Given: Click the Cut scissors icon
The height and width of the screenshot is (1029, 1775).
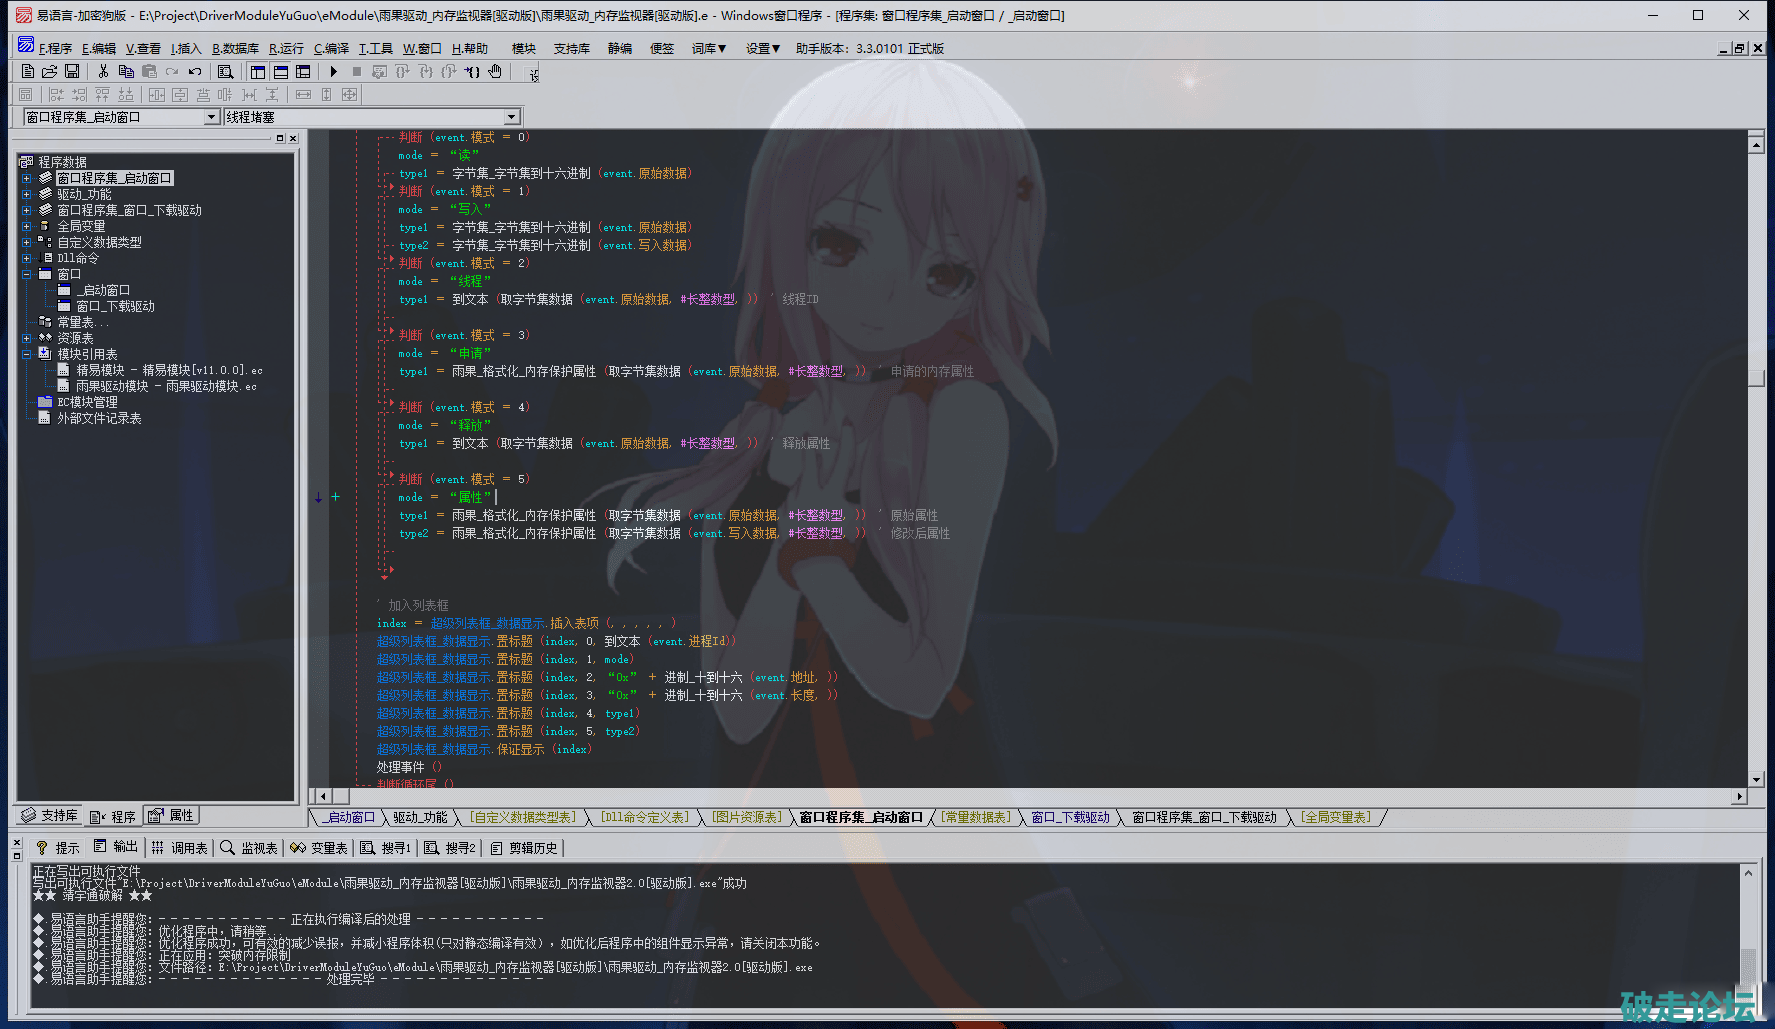Looking at the screenshot, I should [x=103, y=72].
